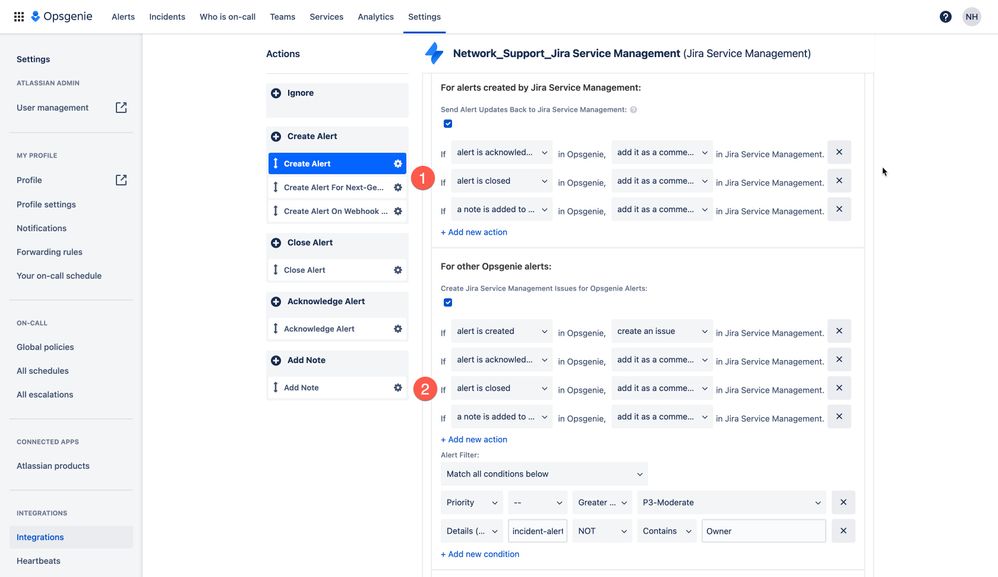Click the info icon beside Send Alert Updates Back
The height and width of the screenshot is (577, 998).
point(633,109)
